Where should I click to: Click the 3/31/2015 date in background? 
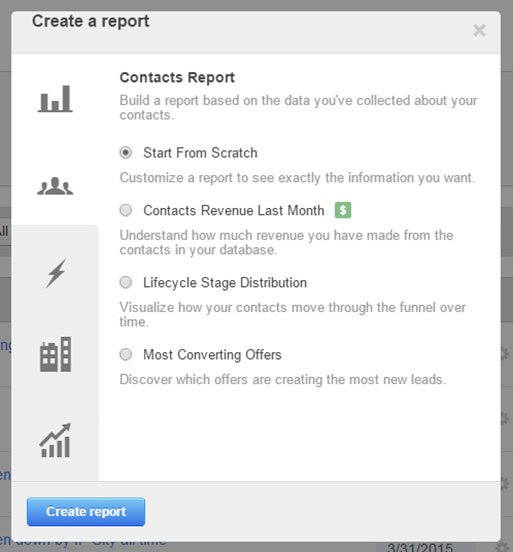point(420,547)
